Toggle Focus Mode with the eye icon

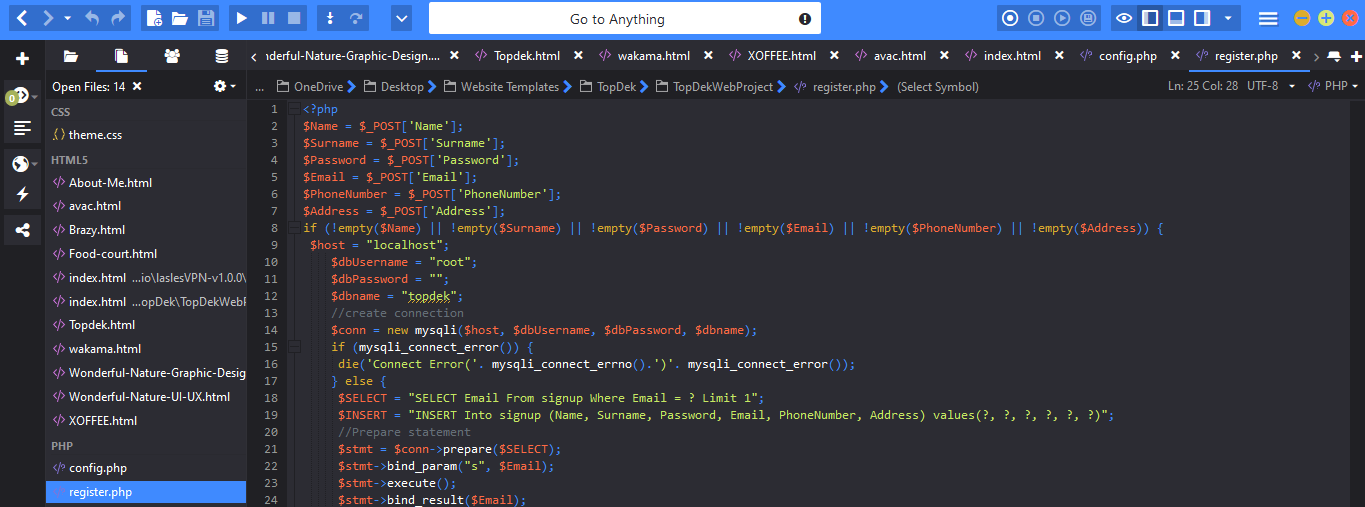pyautogui.click(x=1124, y=18)
